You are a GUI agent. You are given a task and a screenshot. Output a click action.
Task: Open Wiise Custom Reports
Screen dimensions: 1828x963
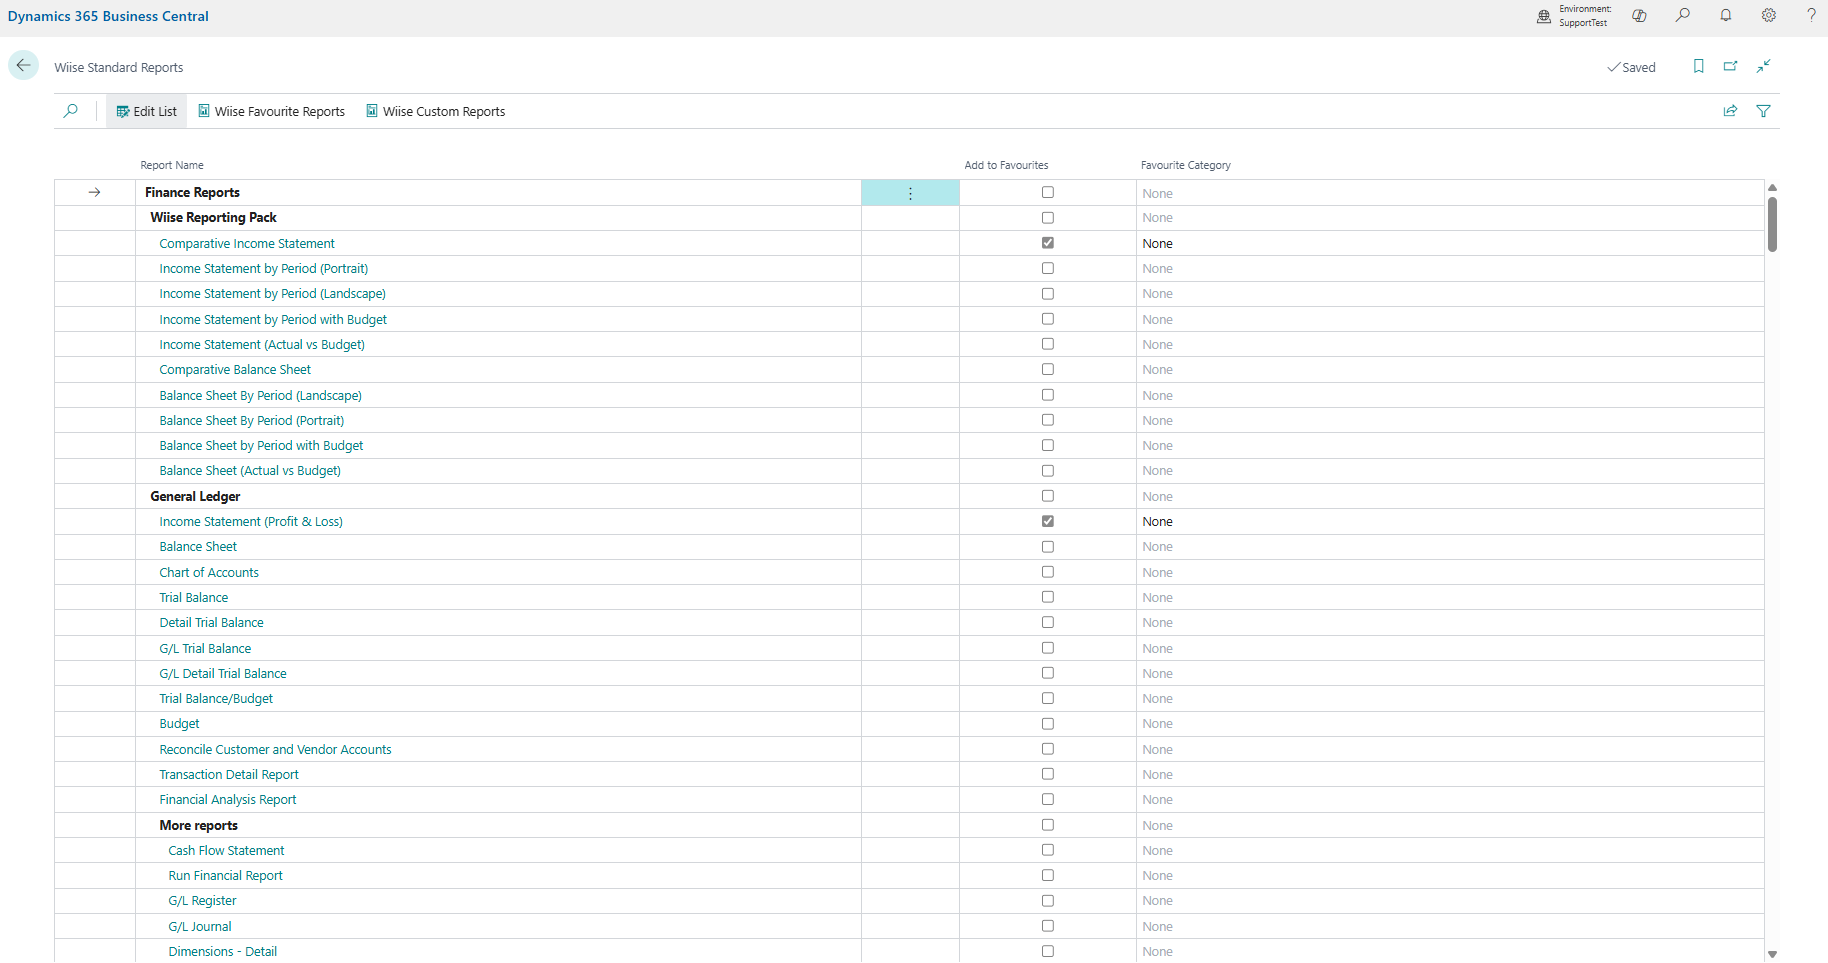pyautogui.click(x=435, y=112)
